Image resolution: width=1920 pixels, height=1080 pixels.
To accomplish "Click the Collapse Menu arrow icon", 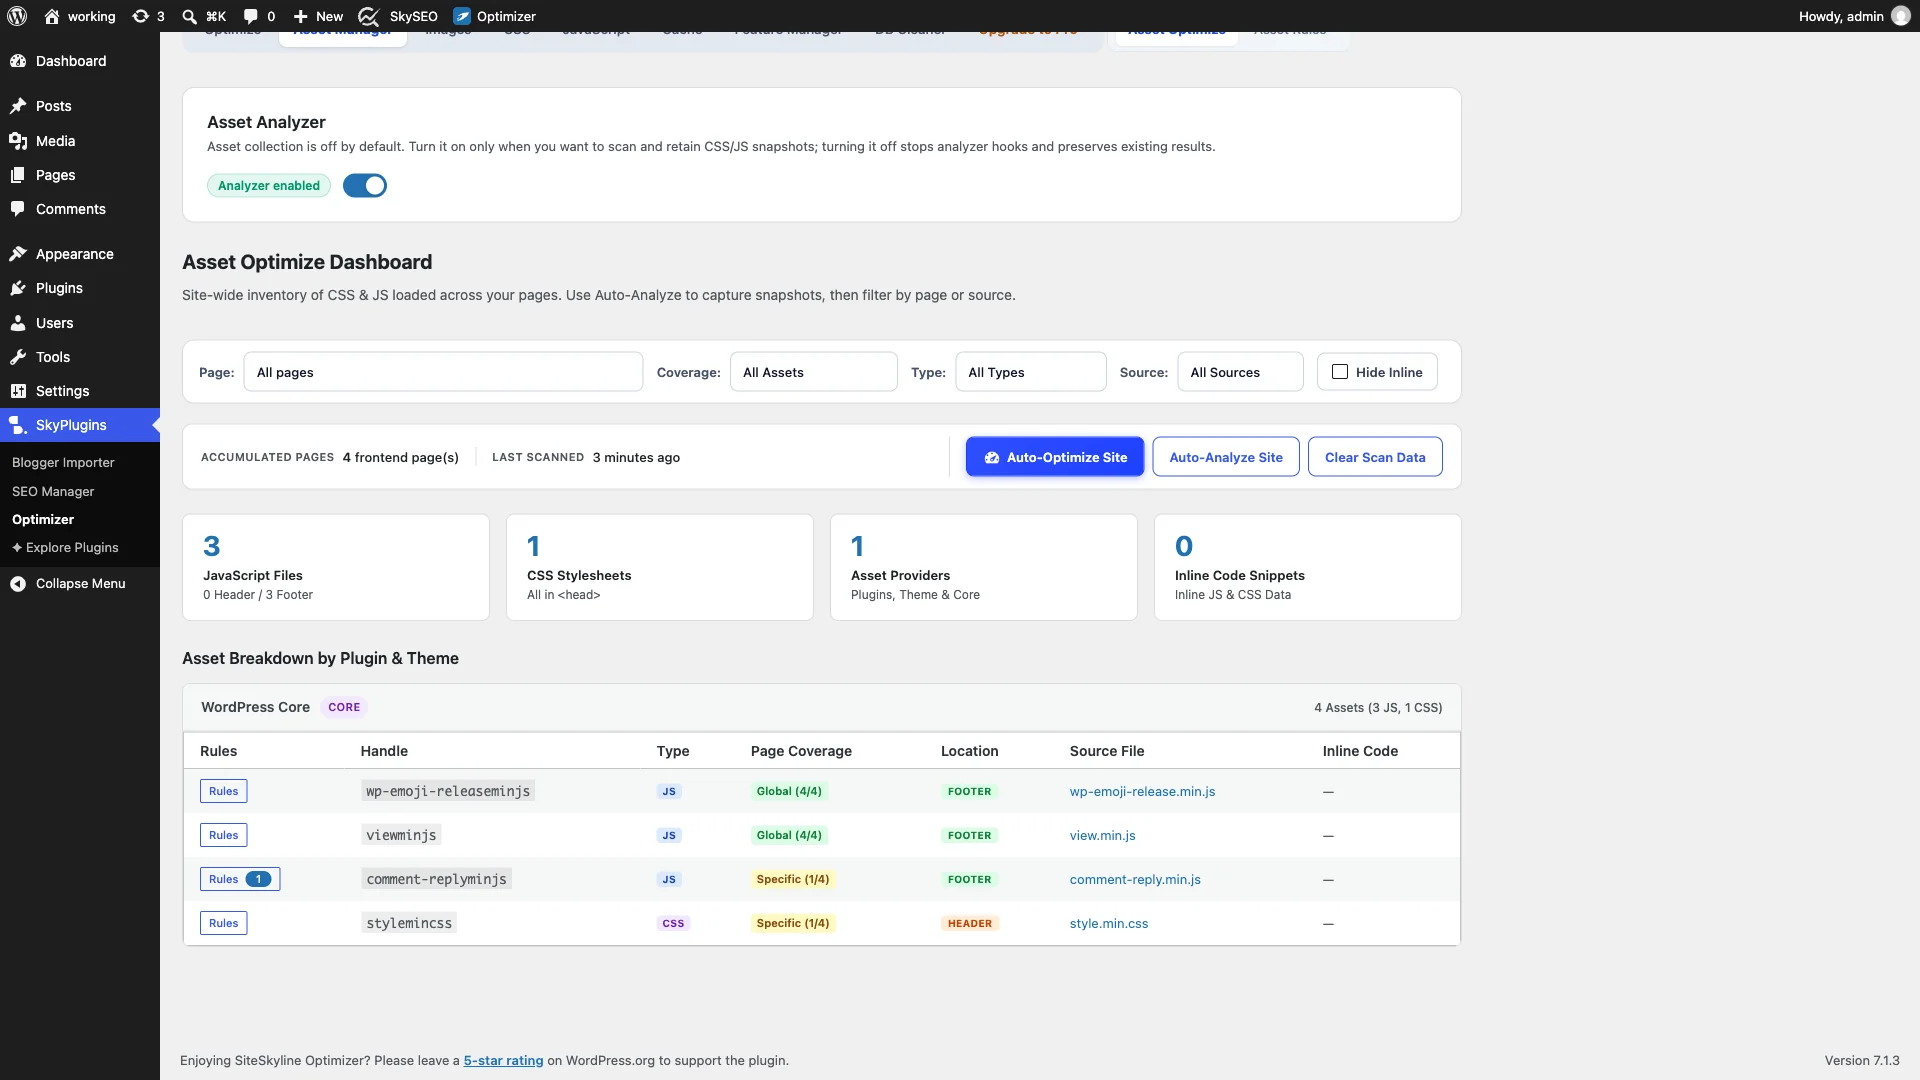I will click(18, 584).
